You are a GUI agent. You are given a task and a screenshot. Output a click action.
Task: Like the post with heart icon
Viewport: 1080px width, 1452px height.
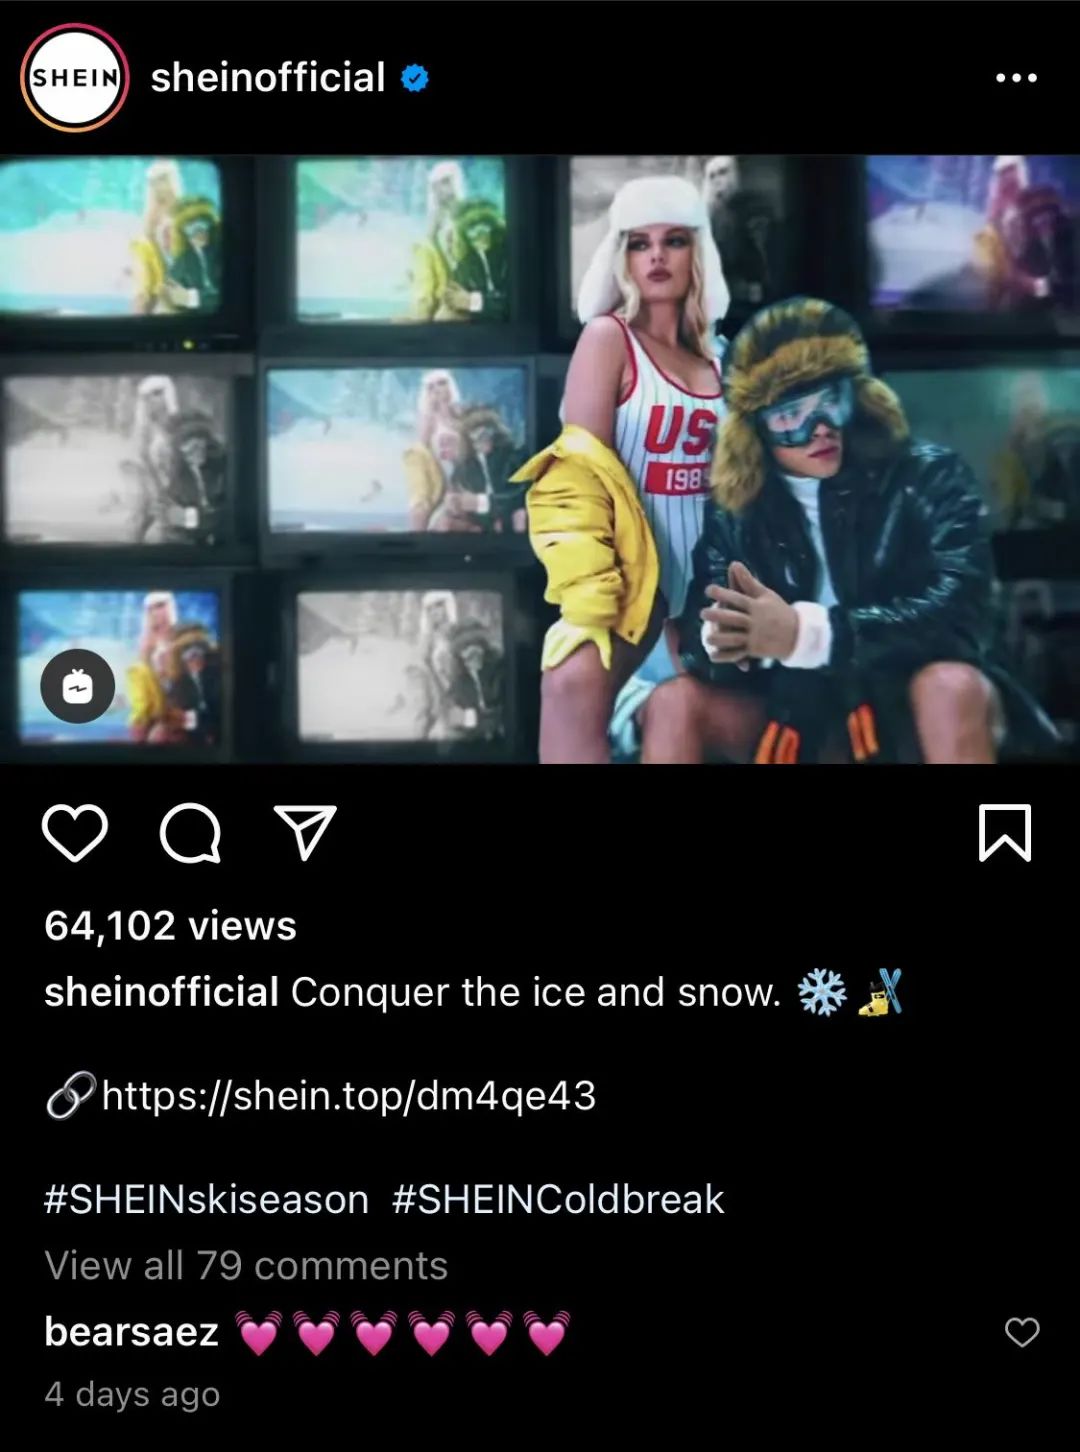pyautogui.click(x=75, y=833)
